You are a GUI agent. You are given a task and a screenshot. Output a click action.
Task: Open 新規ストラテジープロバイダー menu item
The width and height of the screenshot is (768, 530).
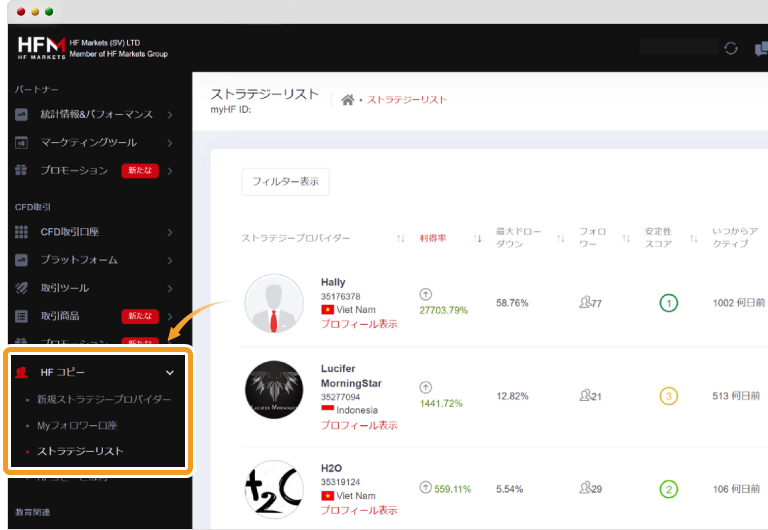[x=104, y=399]
